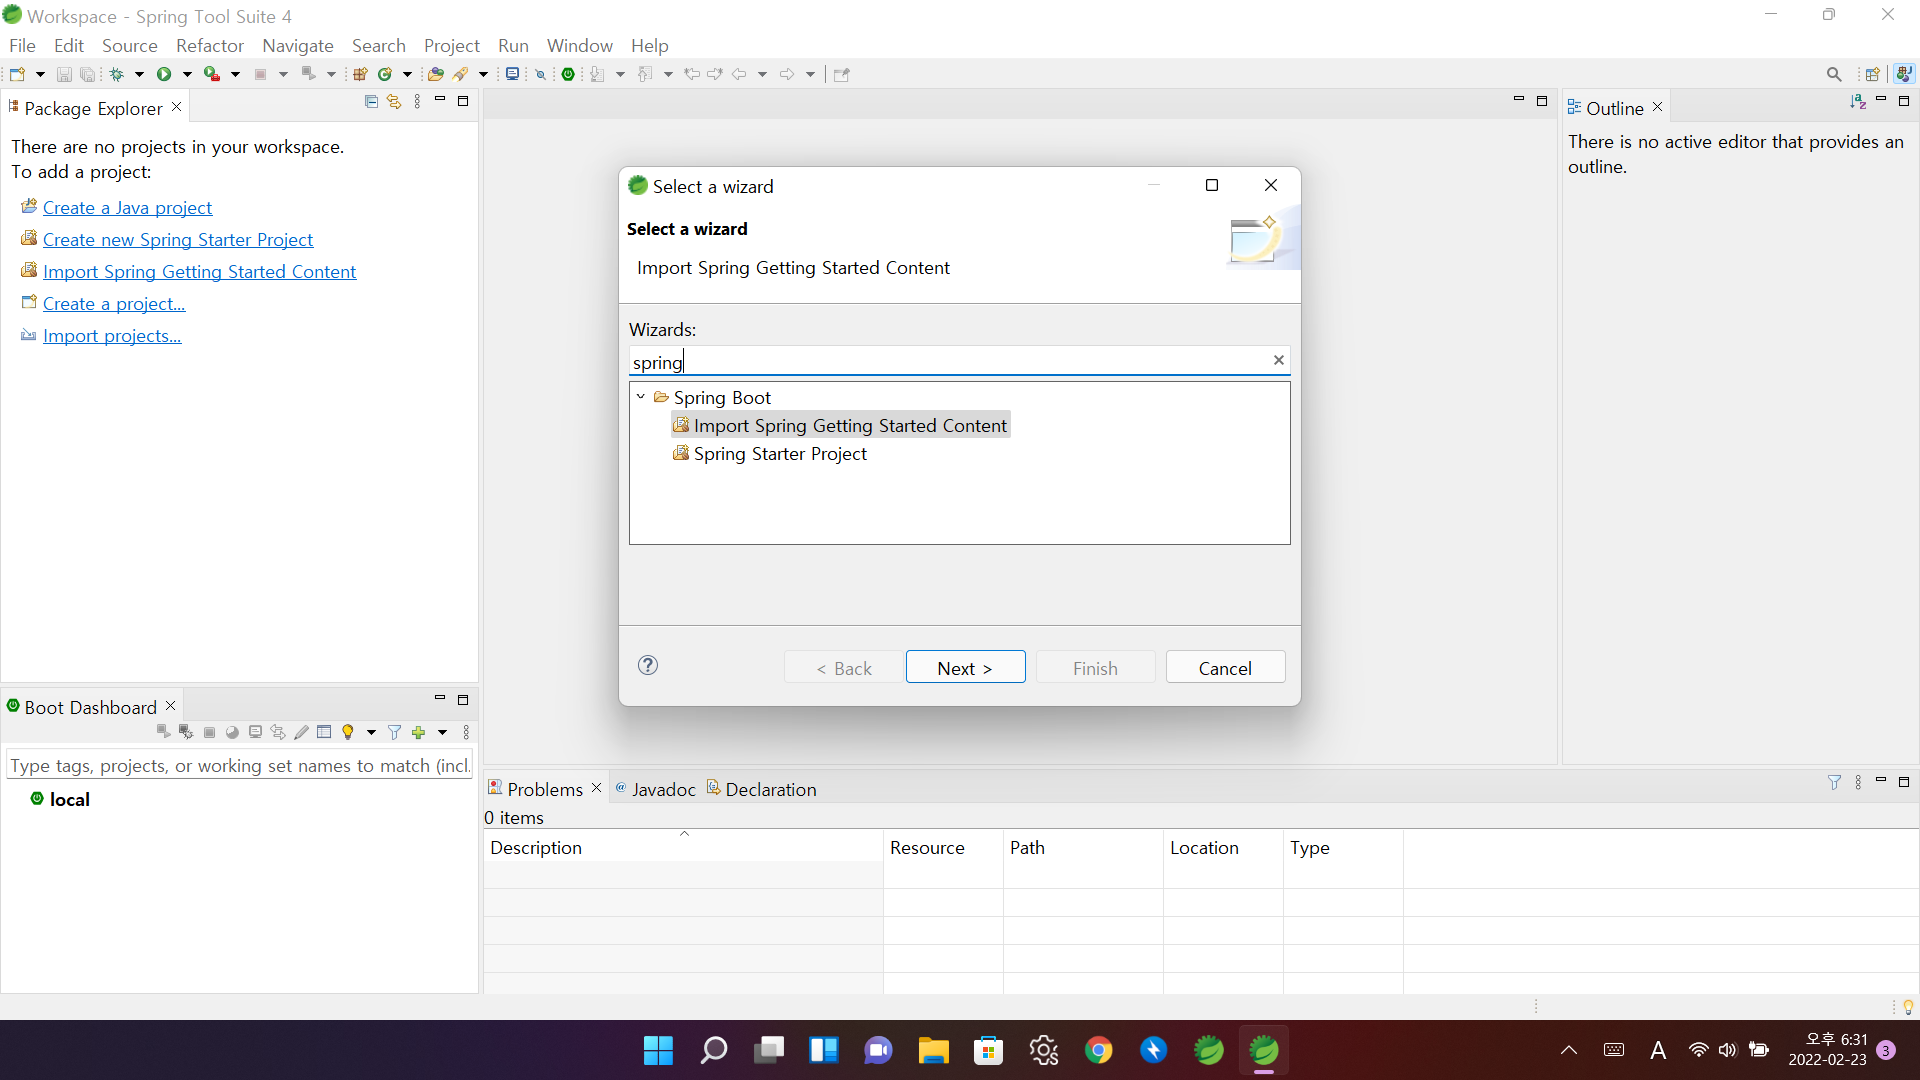Screen dimensions: 1920x1080
Task: Click Create new Spring Starter Project link
Action: coord(178,240)
